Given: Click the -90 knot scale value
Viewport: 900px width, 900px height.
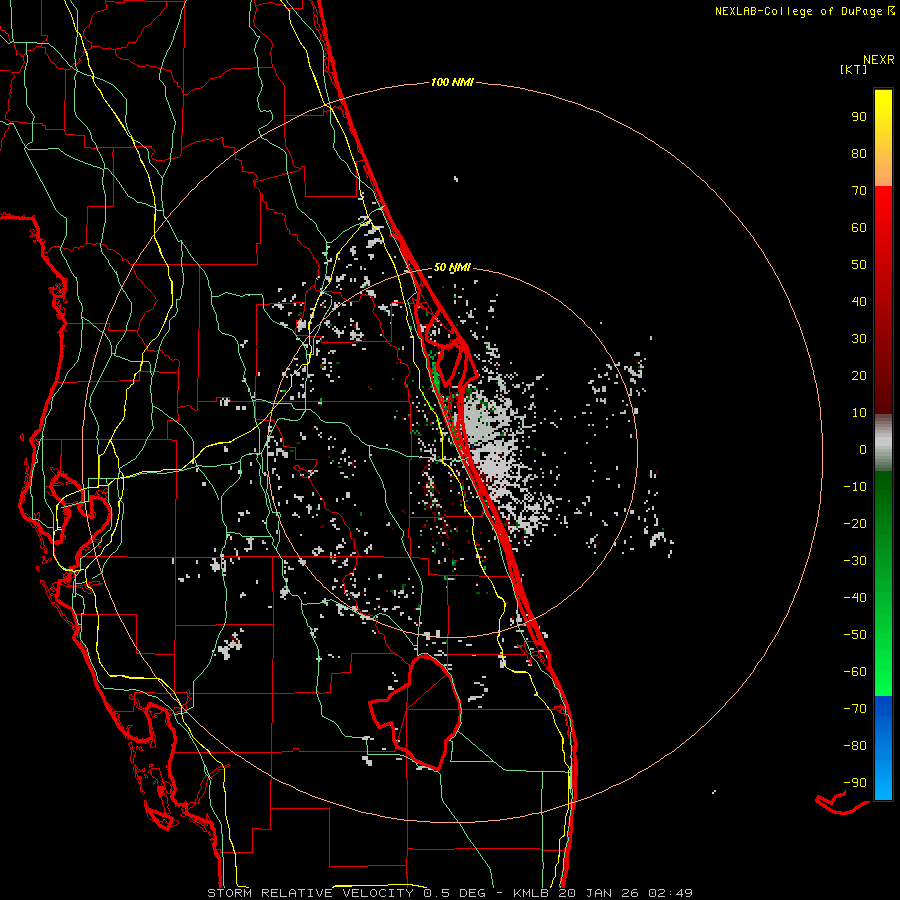Looking at the screenshot, I should click(x=855, y=783).
